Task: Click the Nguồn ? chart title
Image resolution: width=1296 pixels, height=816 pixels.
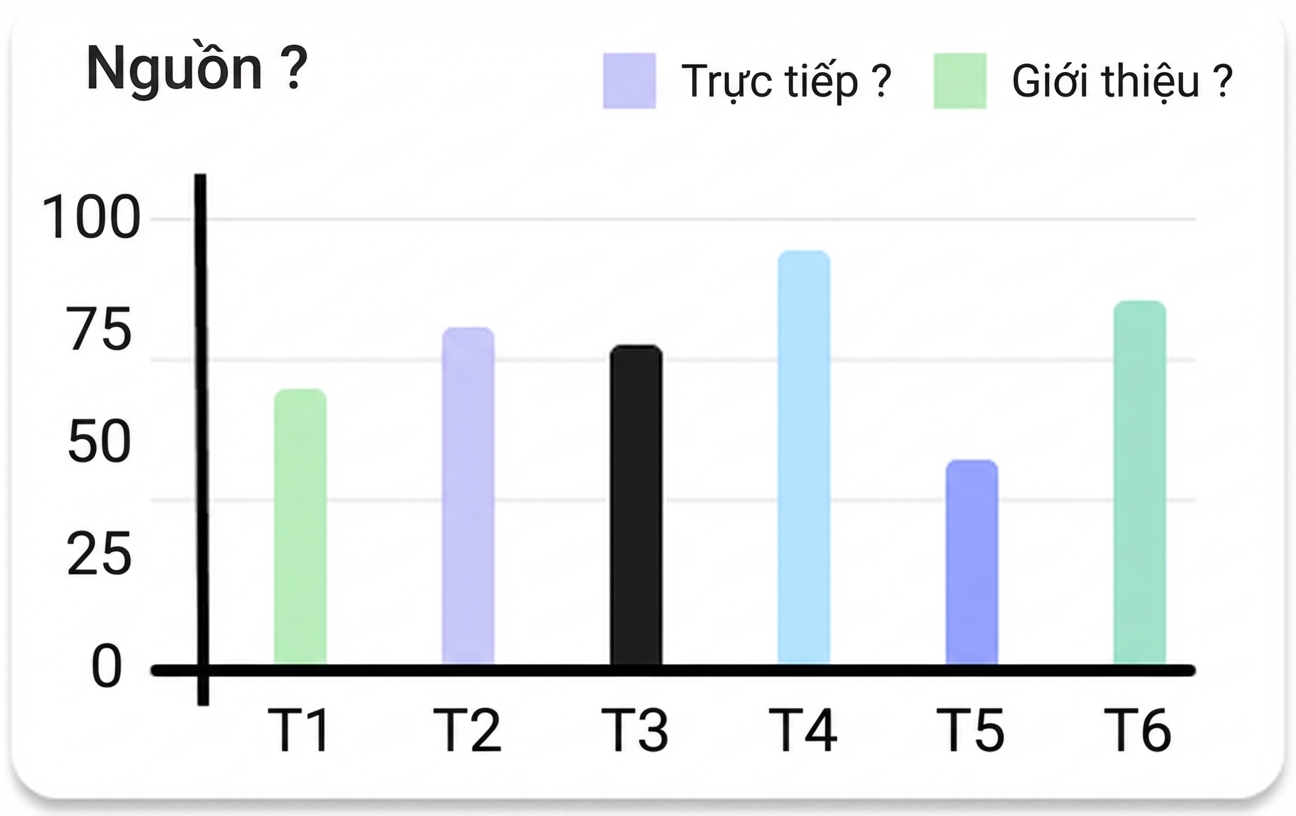Action: pos(196,70)
